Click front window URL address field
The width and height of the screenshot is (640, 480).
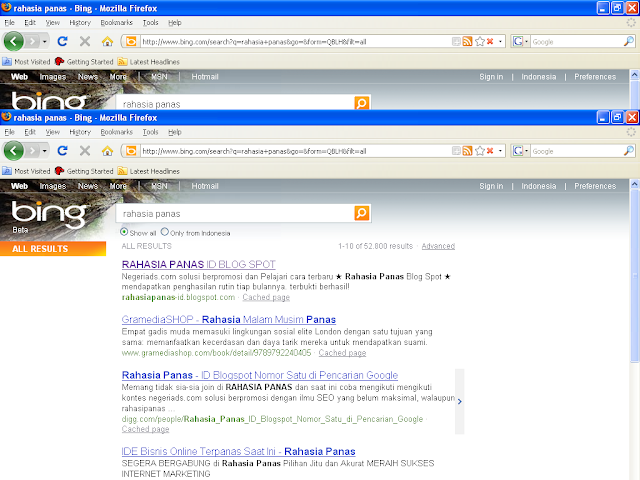(295, 151)
